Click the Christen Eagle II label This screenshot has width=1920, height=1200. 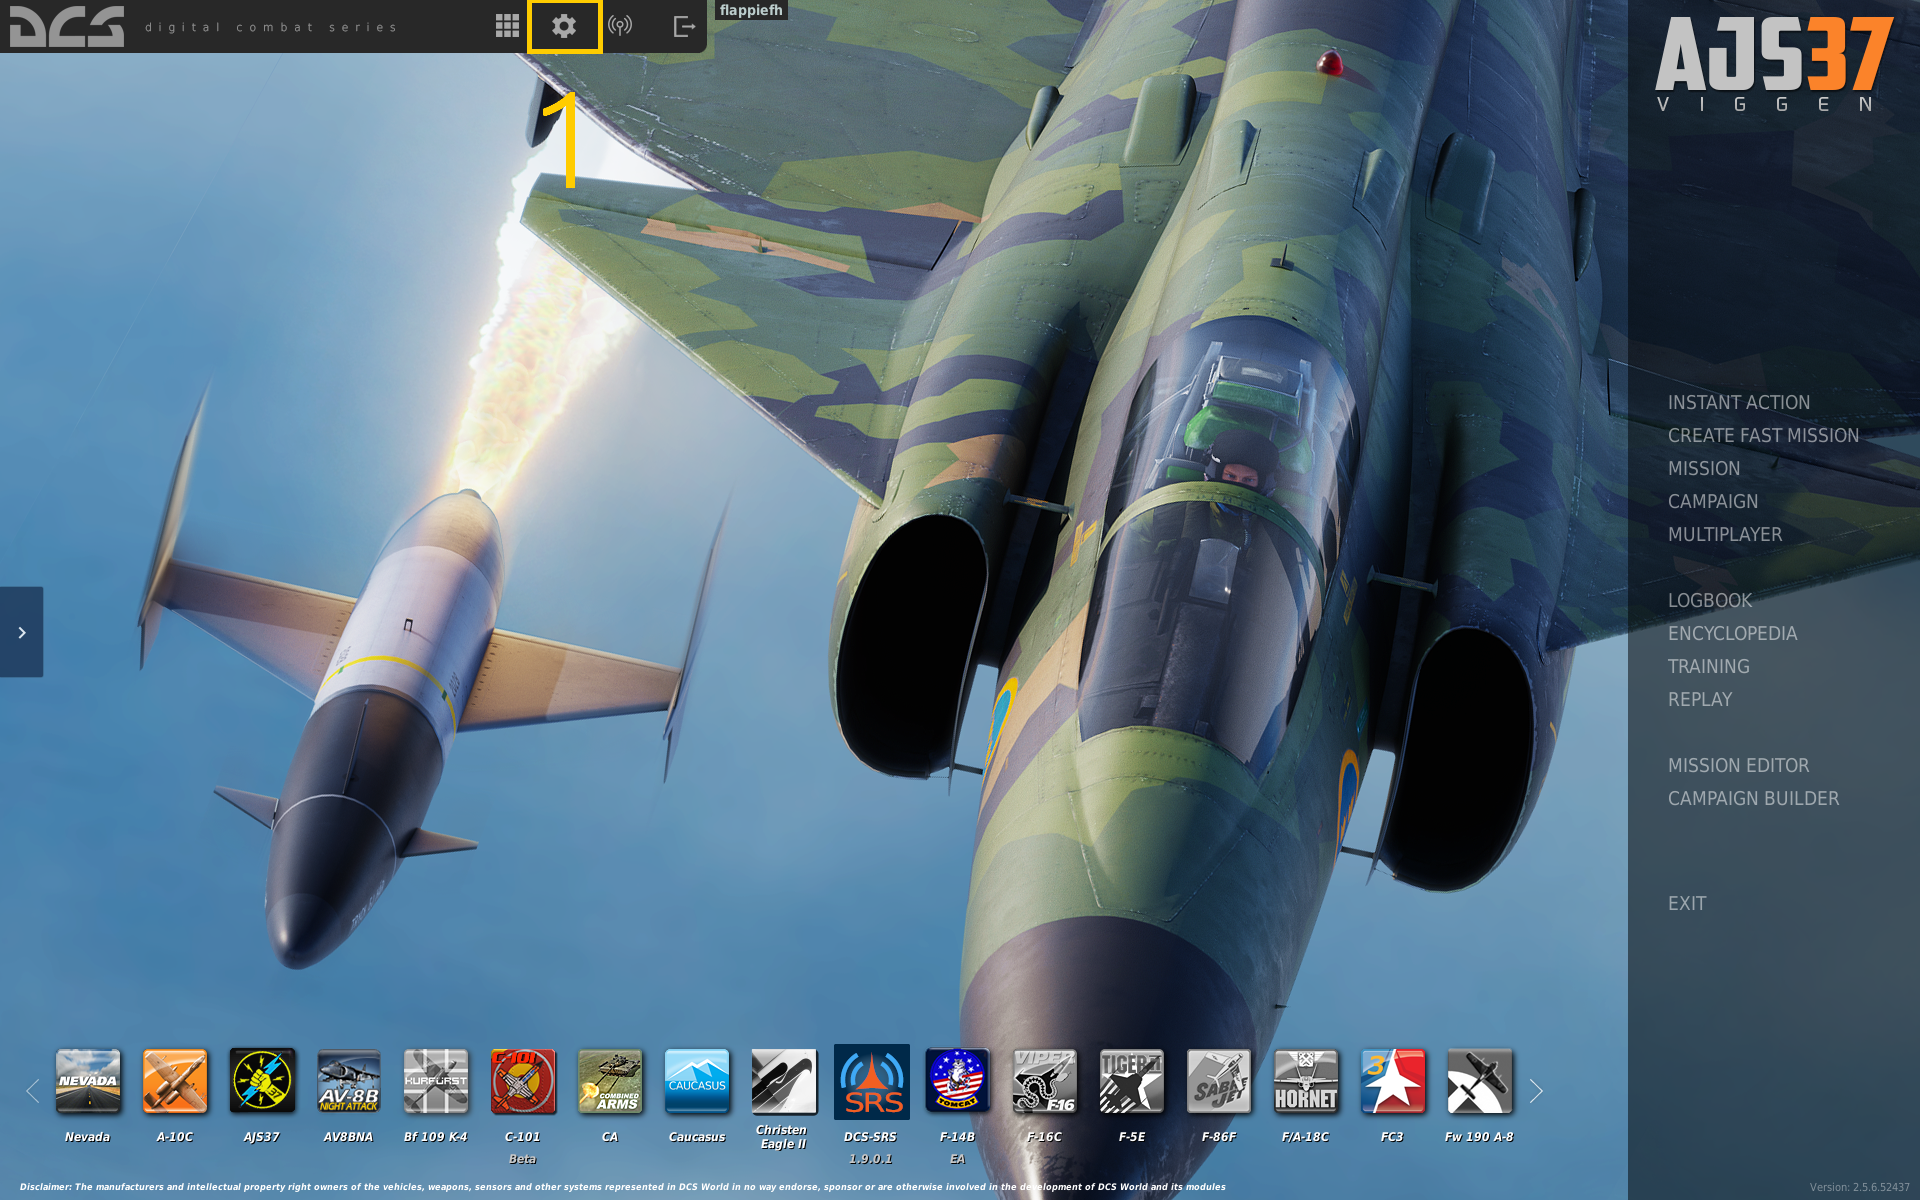tap(782, 1137)
